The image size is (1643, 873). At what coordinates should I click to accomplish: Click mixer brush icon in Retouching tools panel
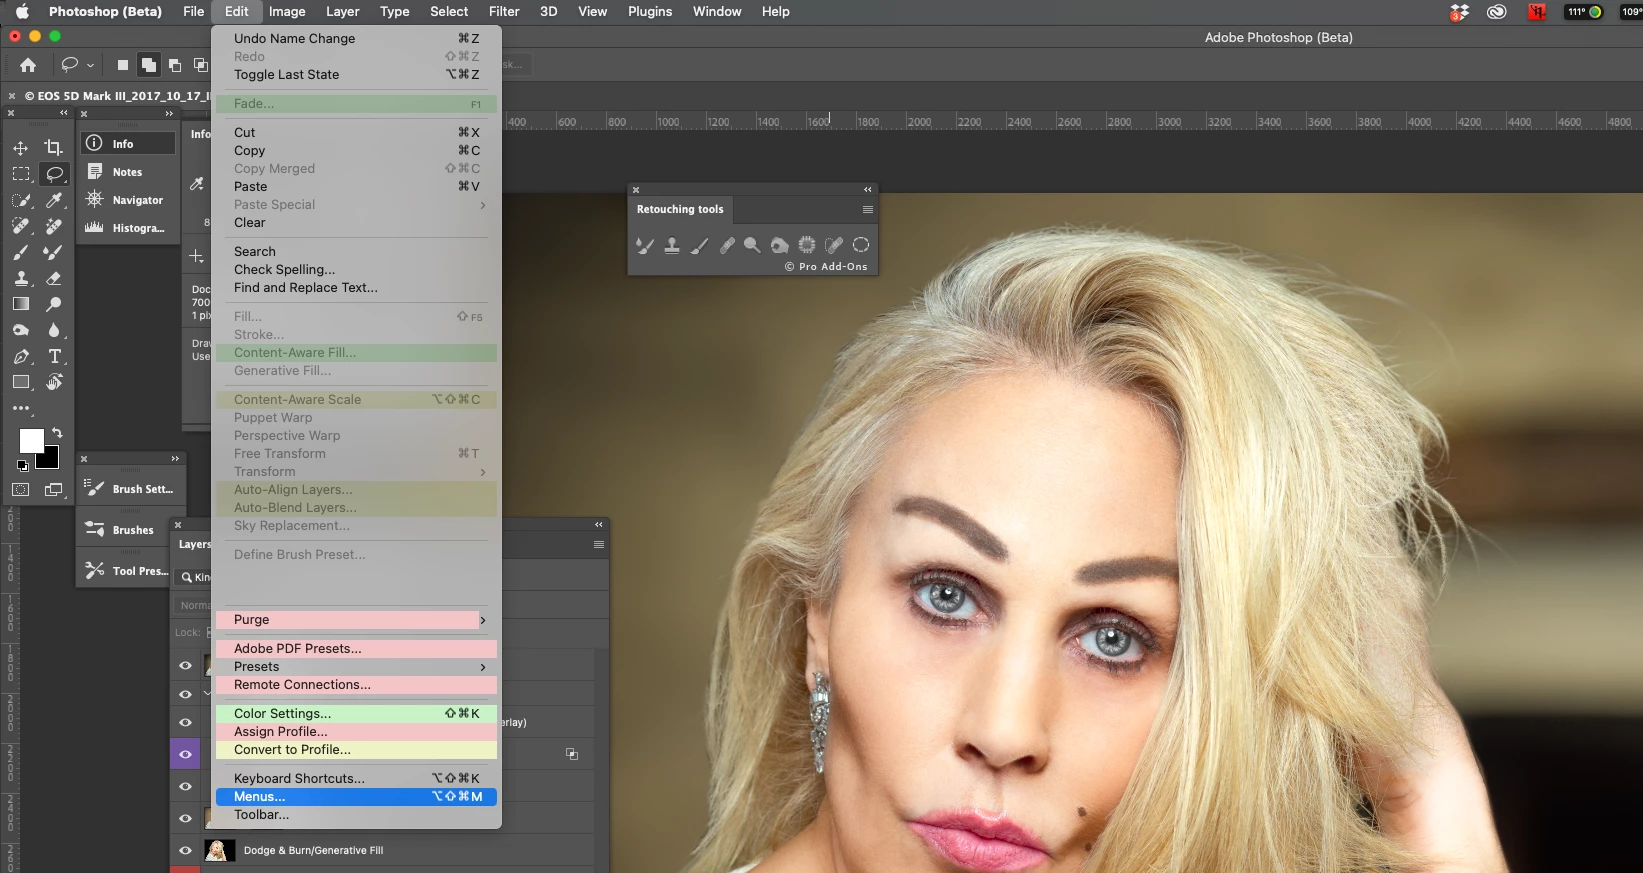645,245
